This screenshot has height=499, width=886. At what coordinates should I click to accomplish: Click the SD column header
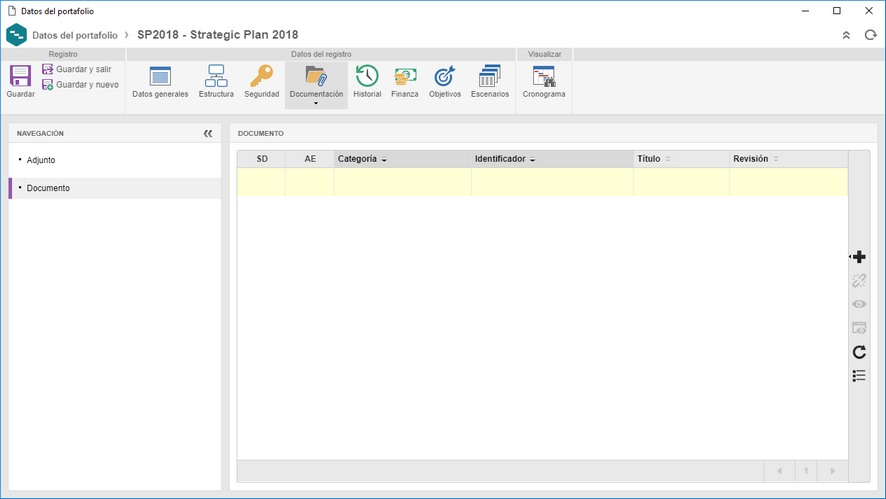coord(262,159)
